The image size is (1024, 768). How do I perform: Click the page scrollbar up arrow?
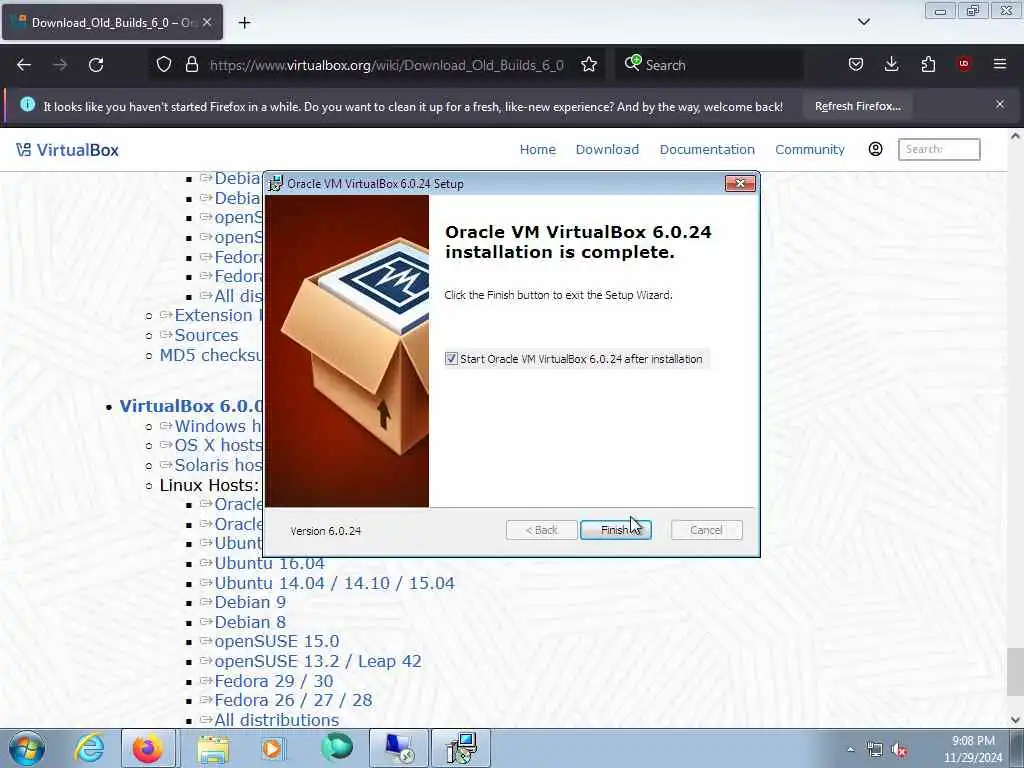(1016, 136)
